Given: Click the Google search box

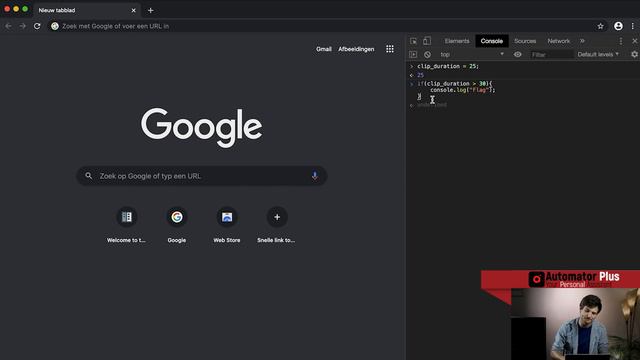Looking at the screenshot, I should click(x=202, y=176).
